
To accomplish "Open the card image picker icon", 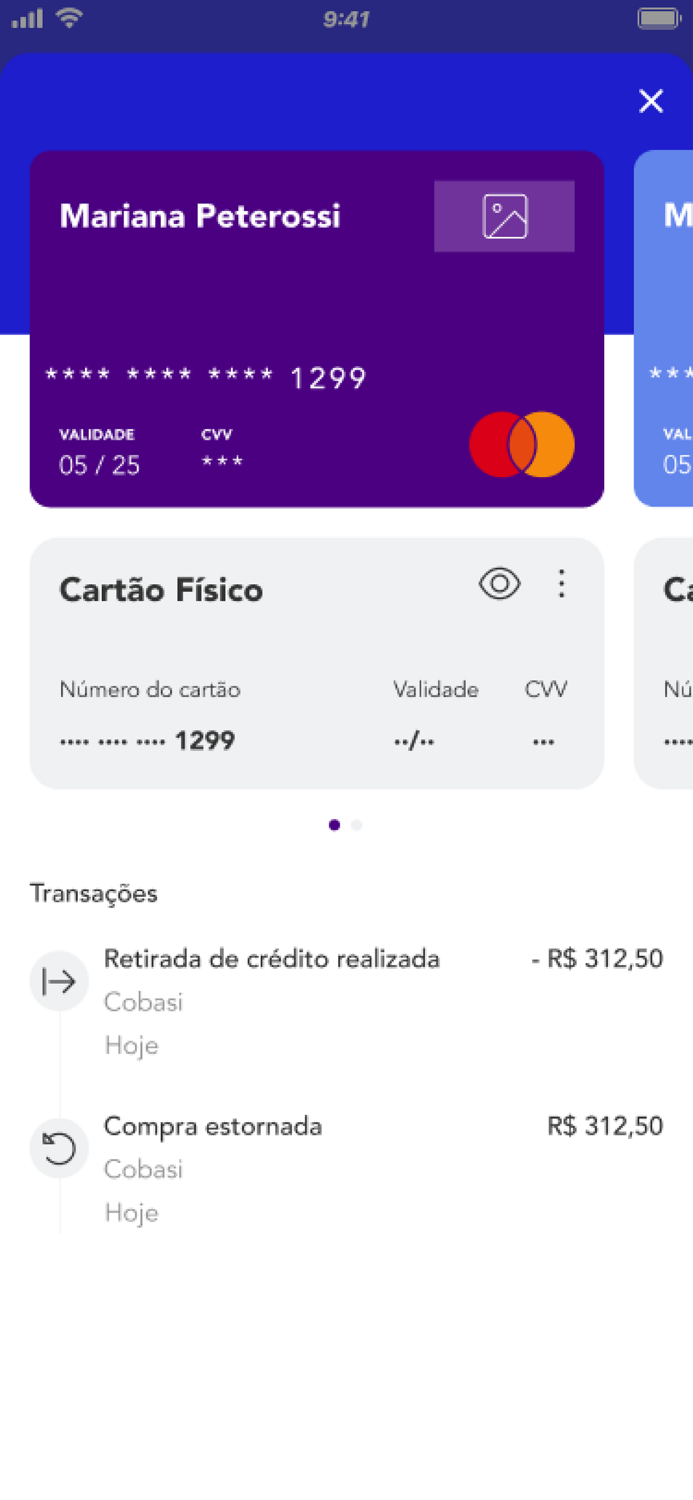I will click(x=504, y=215).
